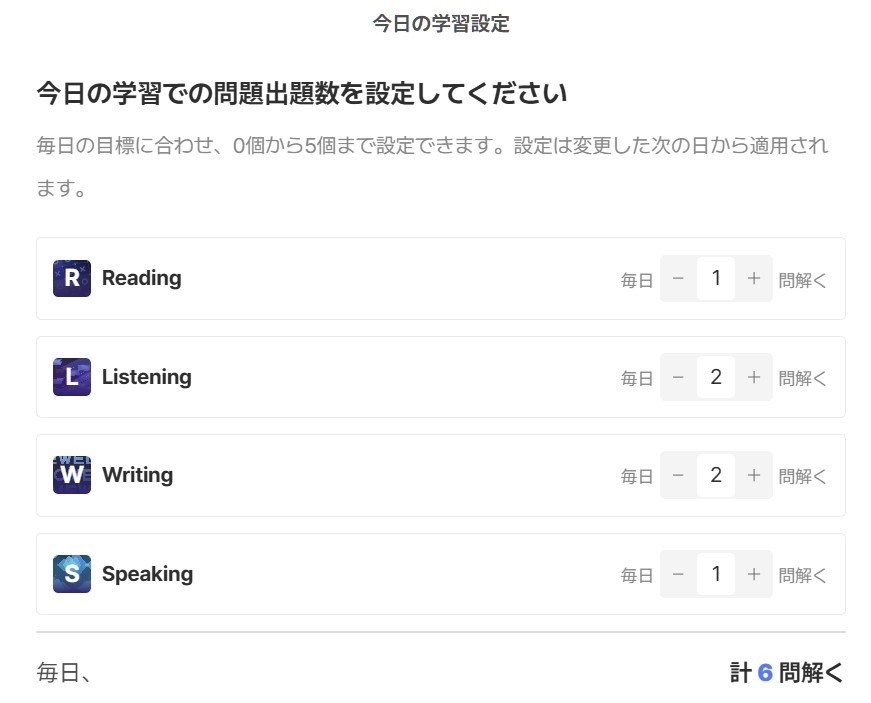Select the Speaking count number field
Viewport: 871px width, 703px height.
tap(716, 574)
